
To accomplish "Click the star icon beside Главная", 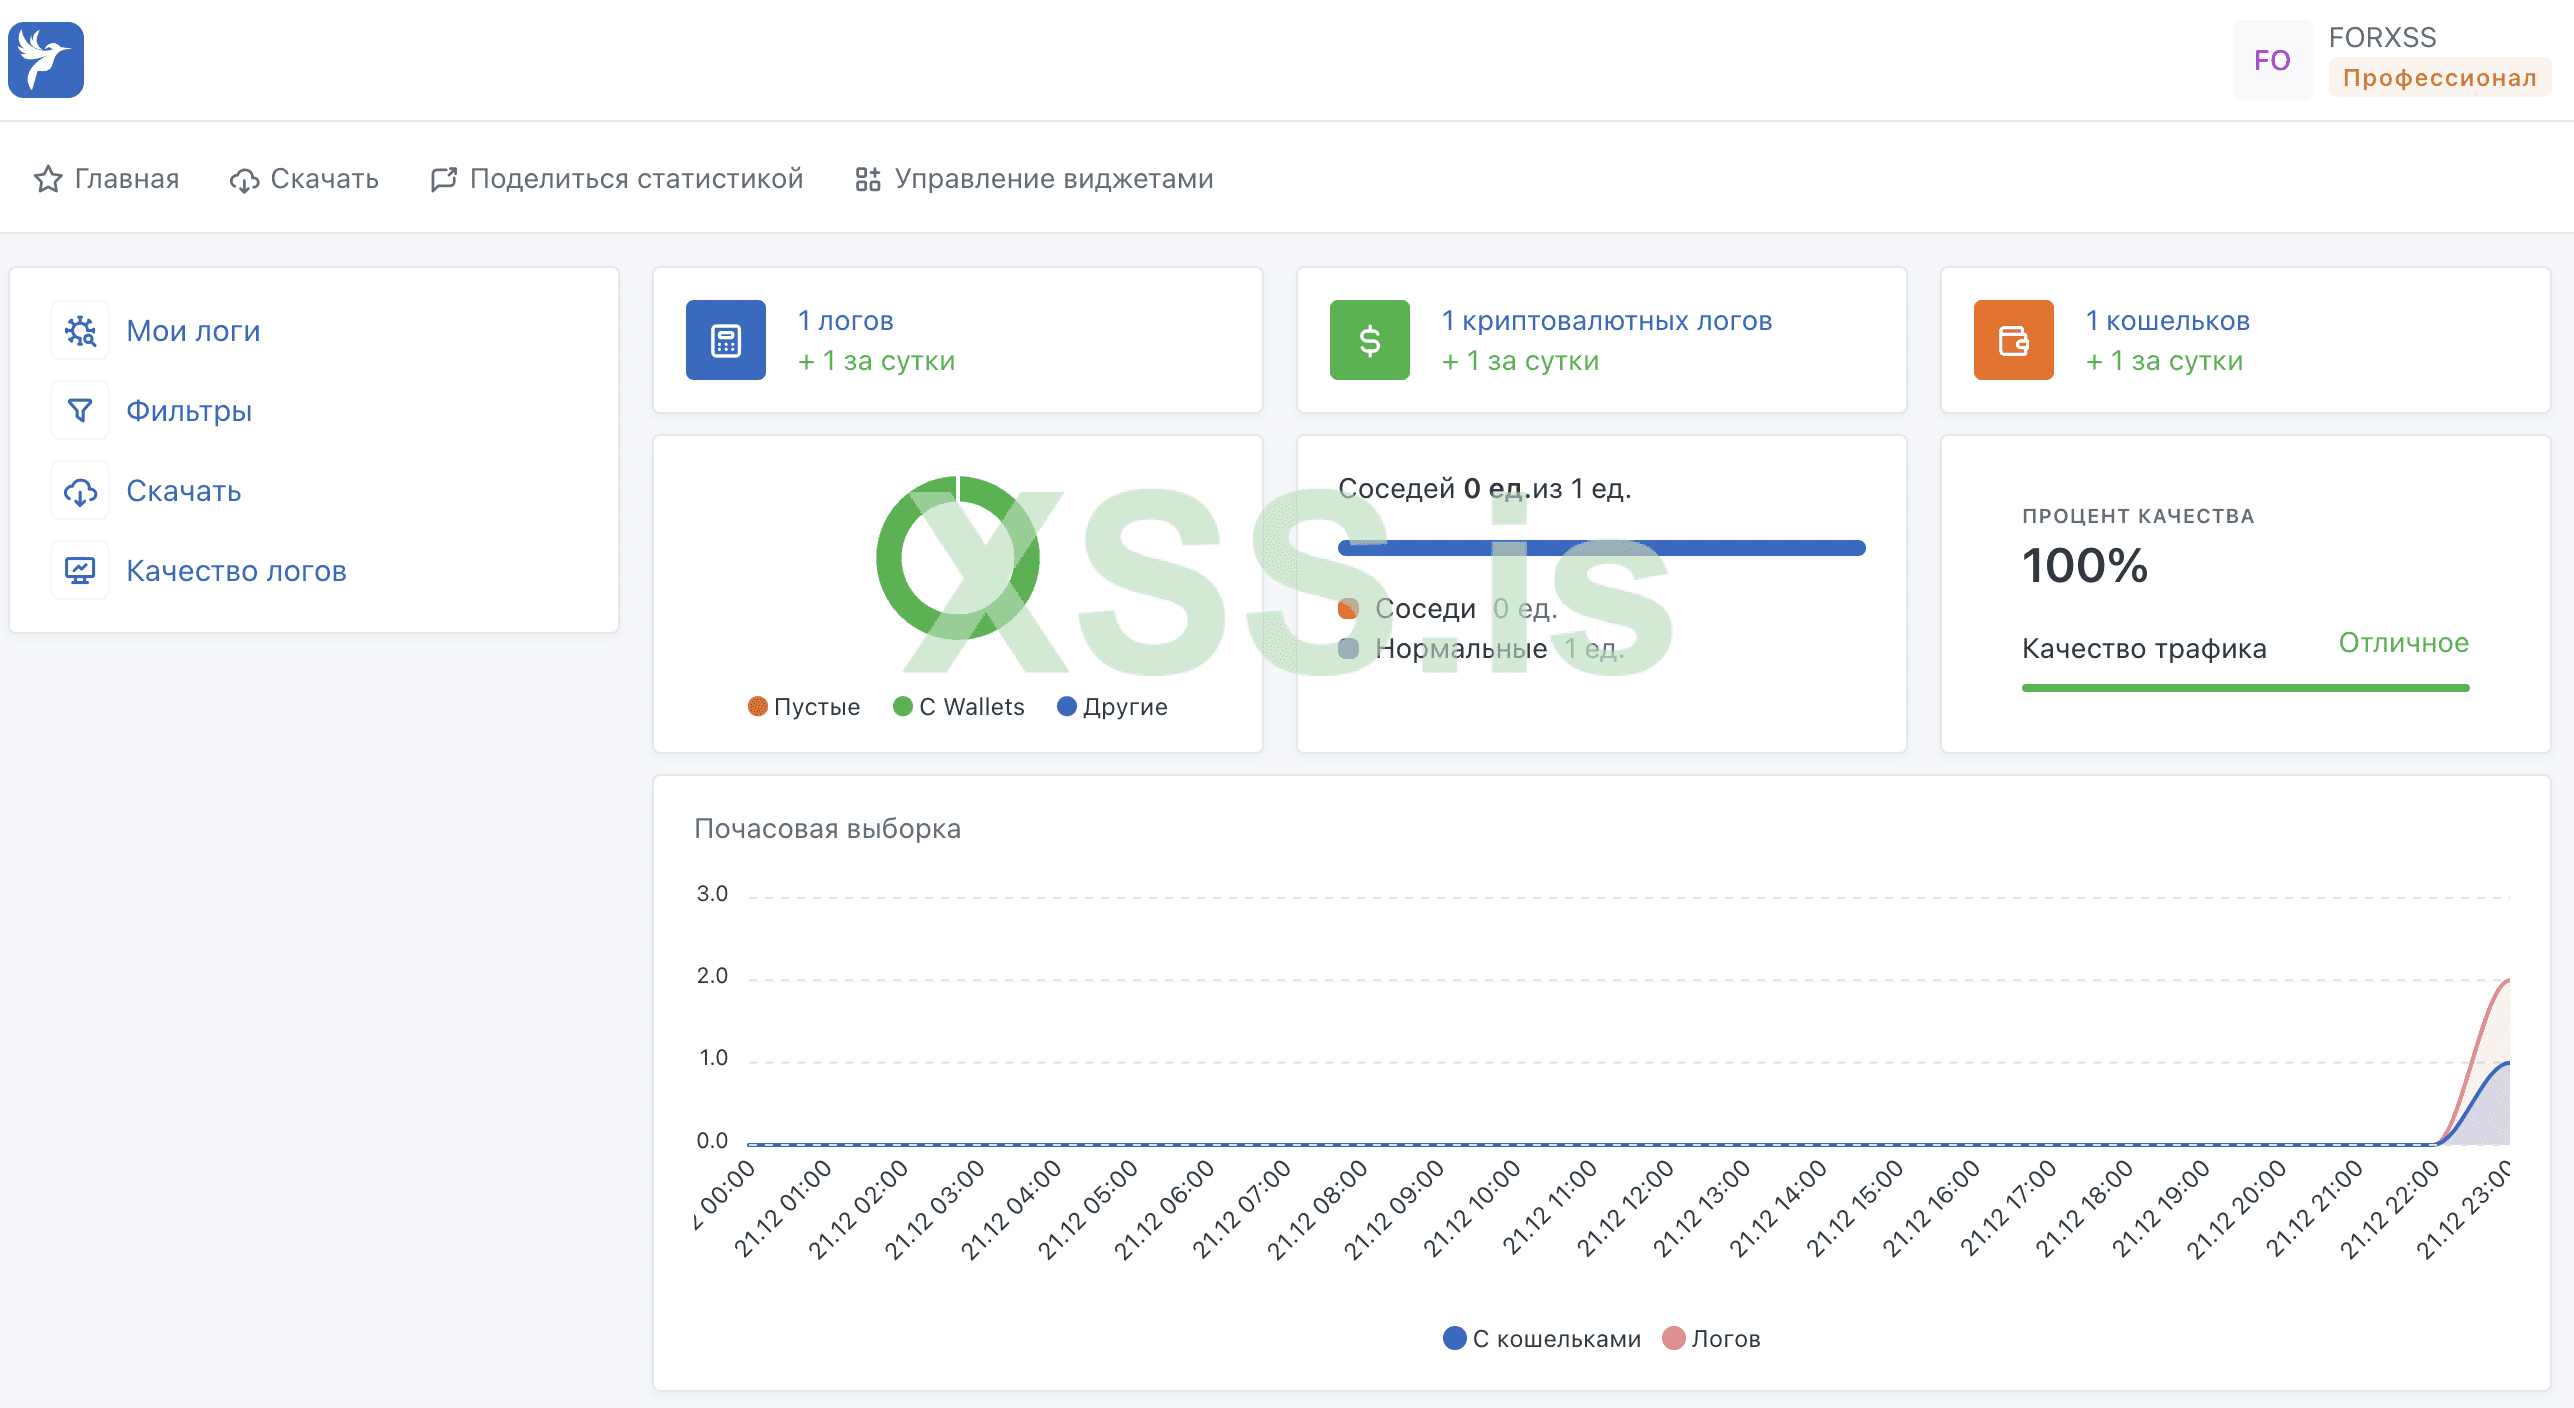I will tap(48, 179).
